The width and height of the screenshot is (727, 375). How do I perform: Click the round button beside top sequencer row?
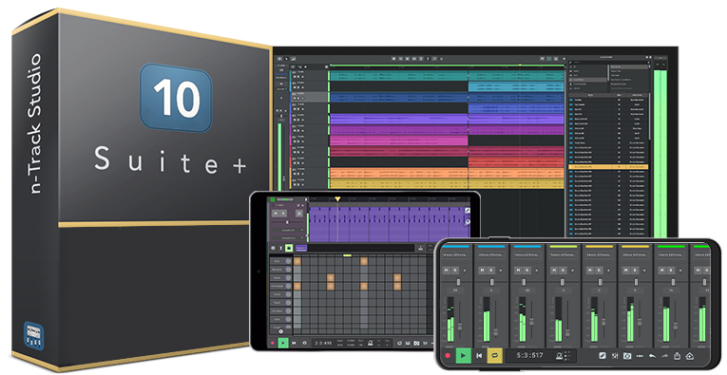click(x=288, y=261)
